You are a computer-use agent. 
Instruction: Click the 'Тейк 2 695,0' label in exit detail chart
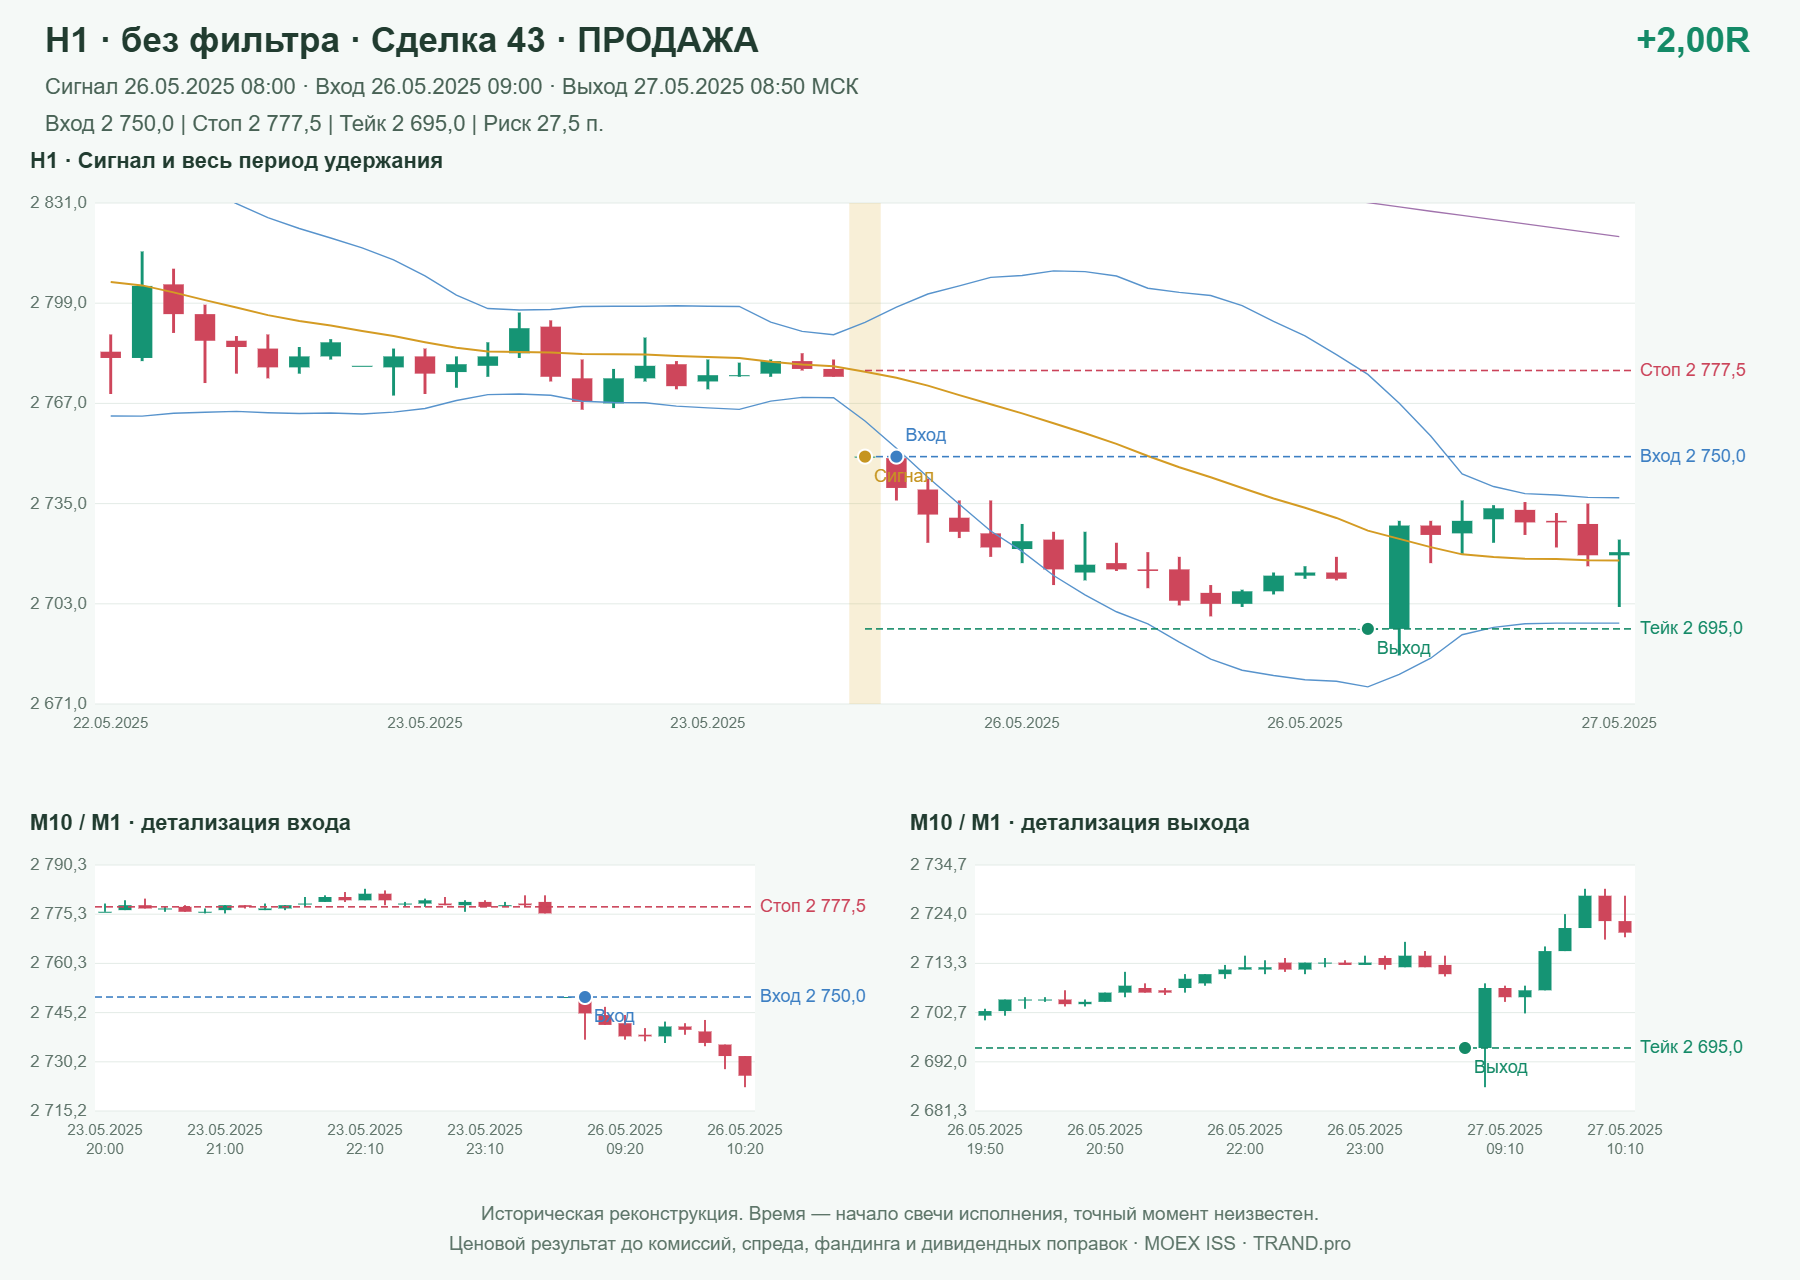click(x=1691, y=1047)
